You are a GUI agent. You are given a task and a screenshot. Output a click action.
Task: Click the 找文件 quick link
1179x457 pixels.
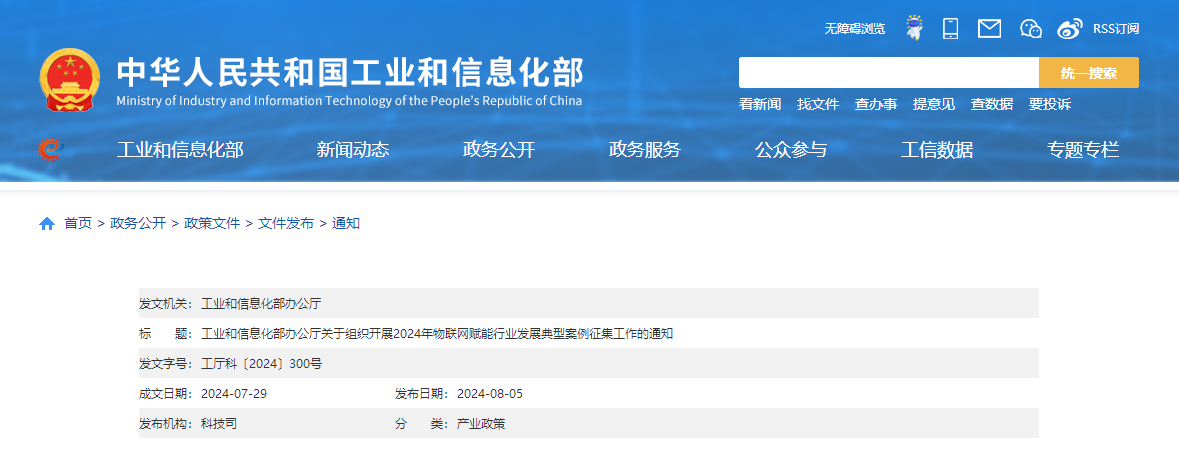[818, 104]
